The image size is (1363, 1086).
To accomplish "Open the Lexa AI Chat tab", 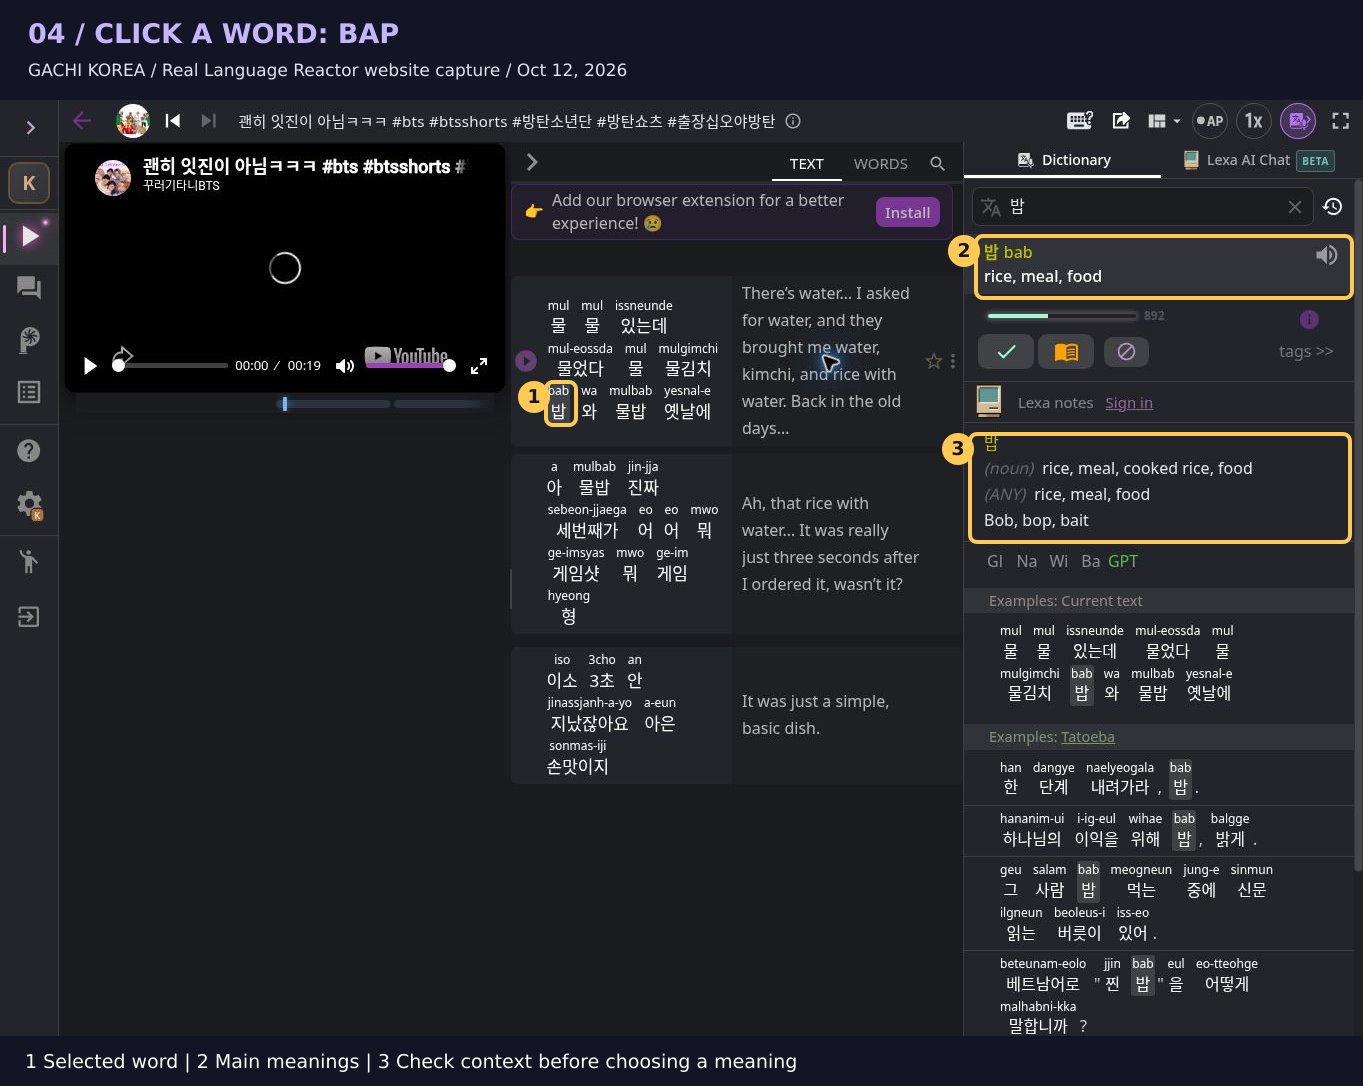I will [1258, 160].
